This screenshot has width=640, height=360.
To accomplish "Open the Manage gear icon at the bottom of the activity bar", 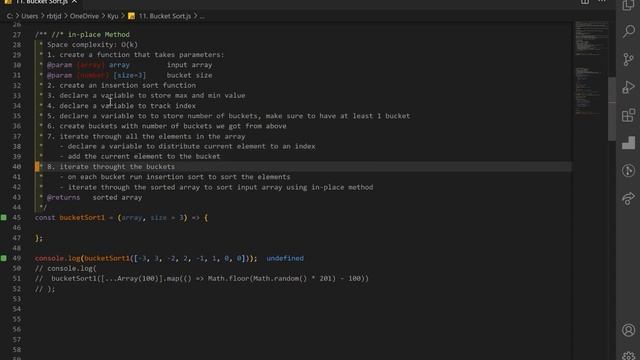I will click(629, 356).
